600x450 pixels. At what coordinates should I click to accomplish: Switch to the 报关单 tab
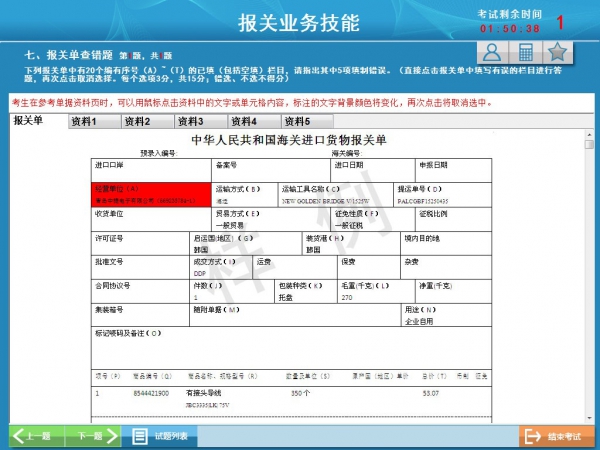click(x=29, y=121)
